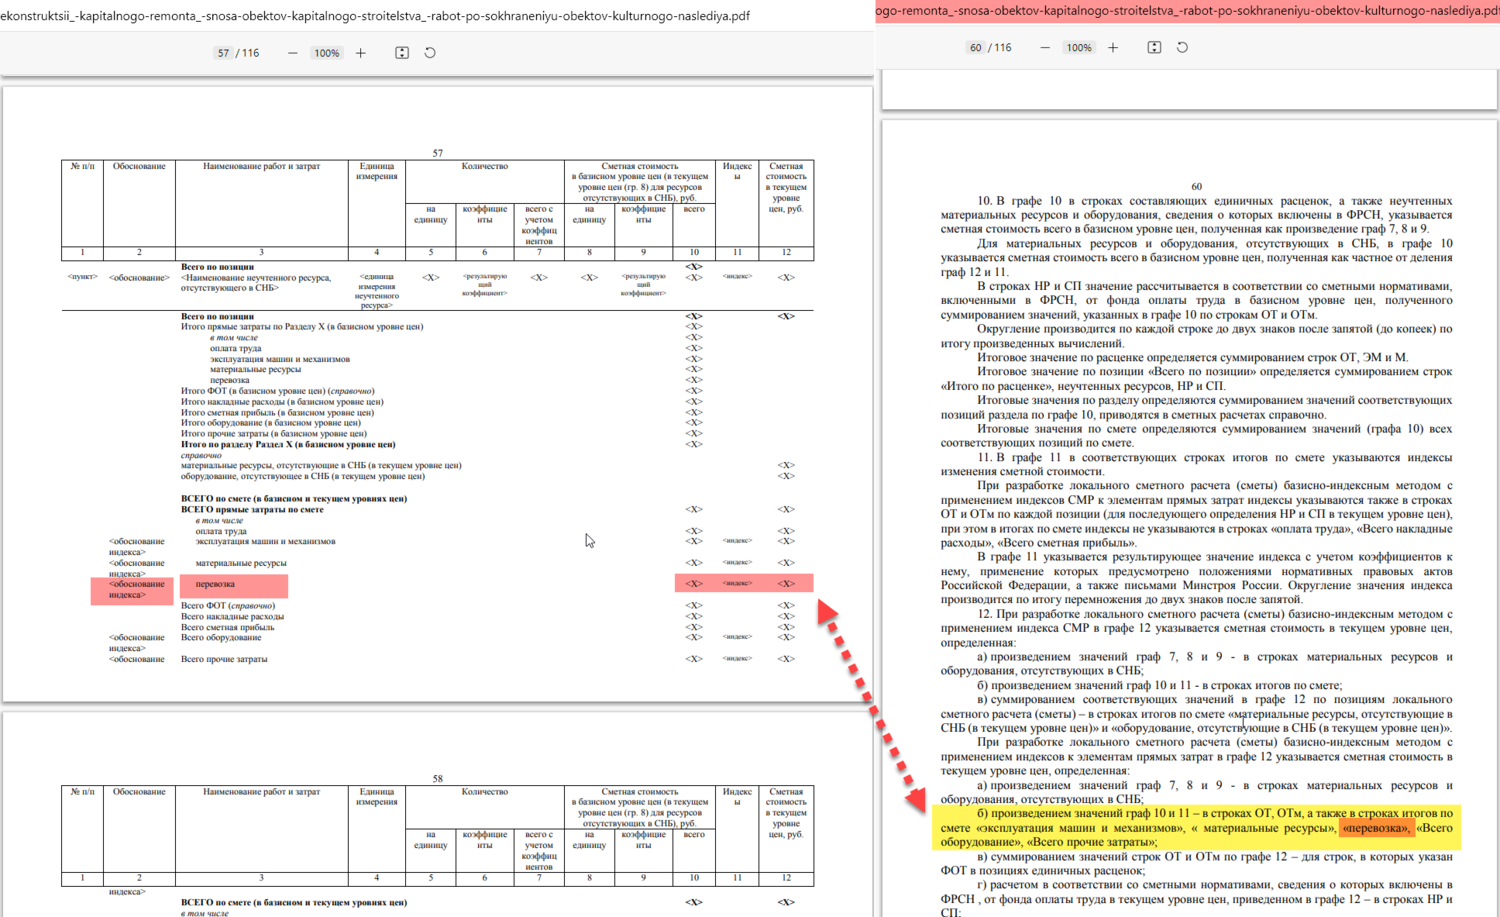The width and height of the screenshot is (1500, 917).
Task: Click 'Всего оборудование' row
Action: 221,637
